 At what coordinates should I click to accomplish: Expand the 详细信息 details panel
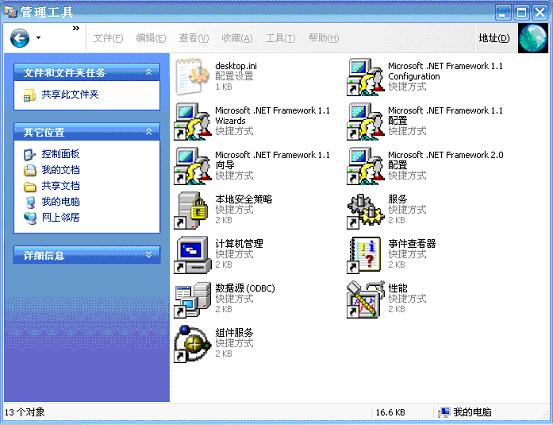(x=149, y=255)
